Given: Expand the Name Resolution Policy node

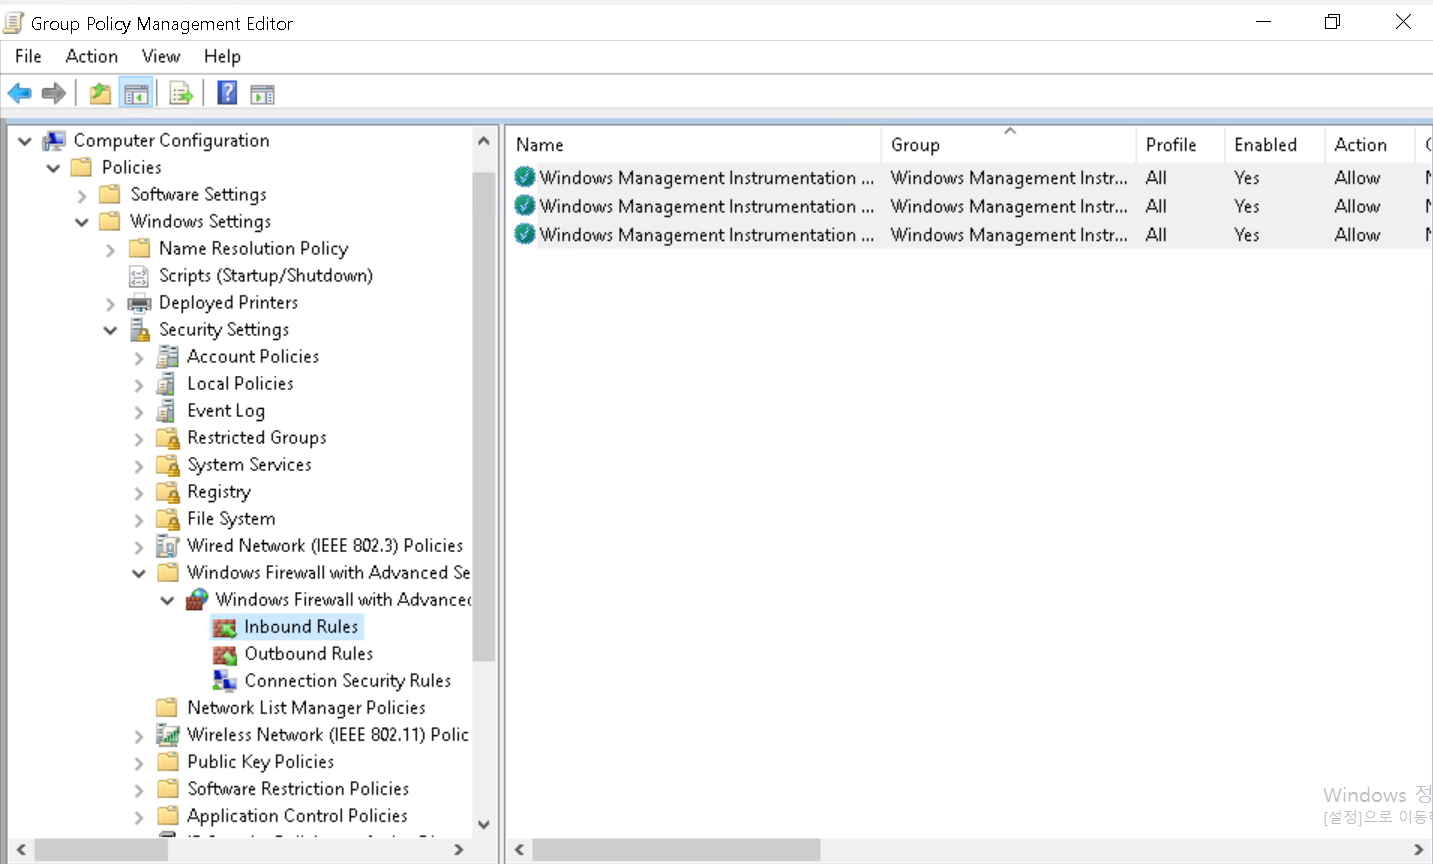Looking at the screenshot, I should (x=110, y=250).
